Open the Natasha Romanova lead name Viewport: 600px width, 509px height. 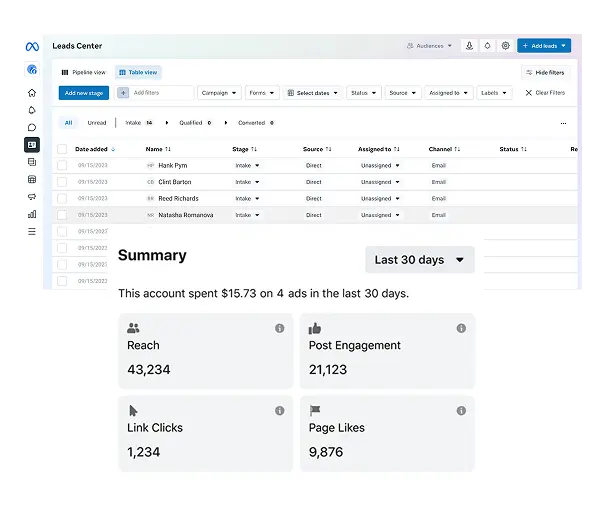(x=186, y=215)
